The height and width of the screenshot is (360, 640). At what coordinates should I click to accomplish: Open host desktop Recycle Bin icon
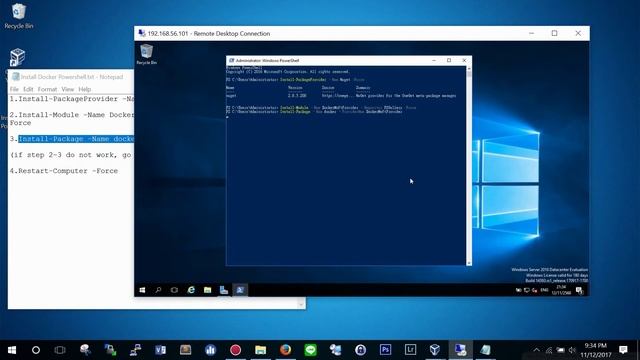(19, 16)
